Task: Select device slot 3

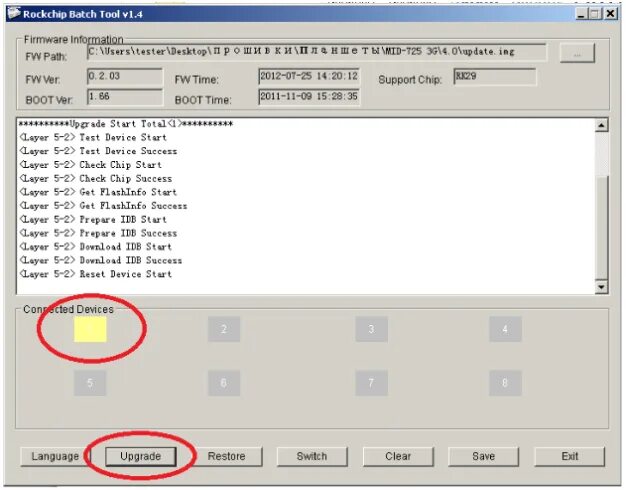Action: (371, 329)
